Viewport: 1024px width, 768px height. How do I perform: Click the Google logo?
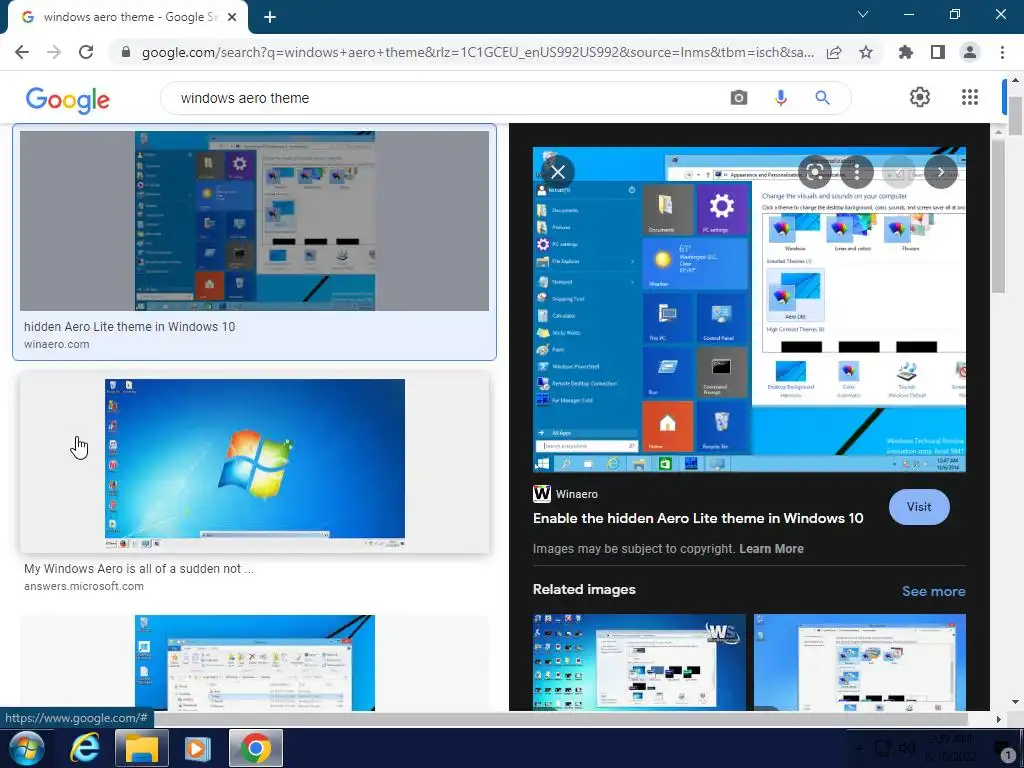coord(68,100)
